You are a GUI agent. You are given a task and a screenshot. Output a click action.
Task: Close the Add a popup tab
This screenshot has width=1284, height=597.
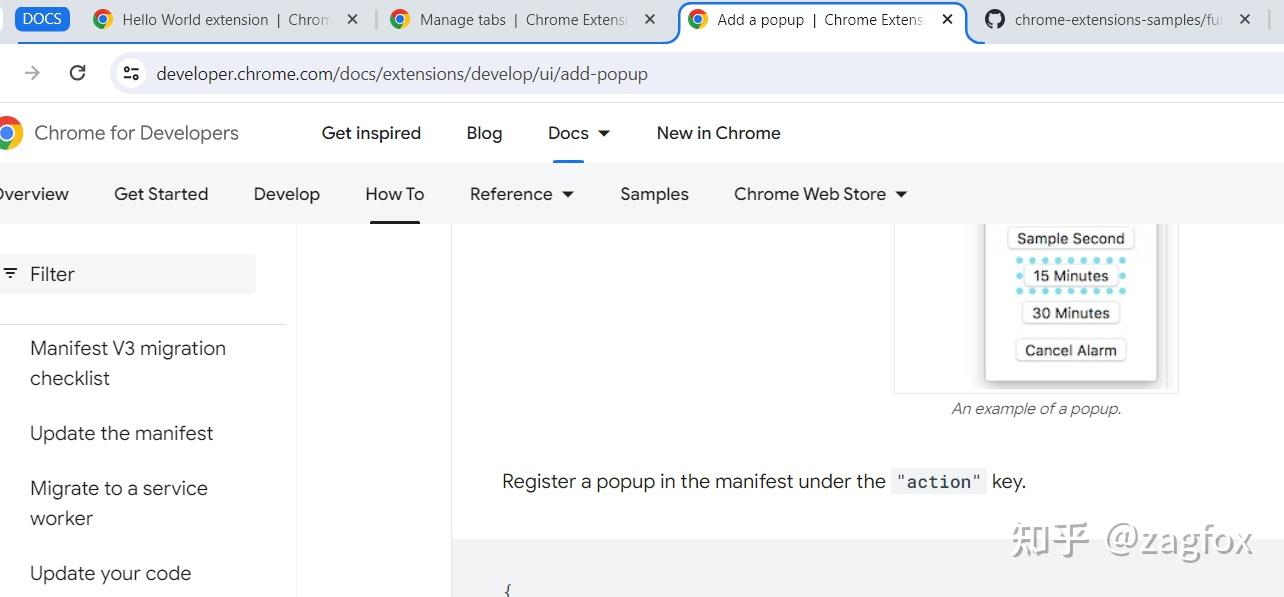(x=948, y=19)
